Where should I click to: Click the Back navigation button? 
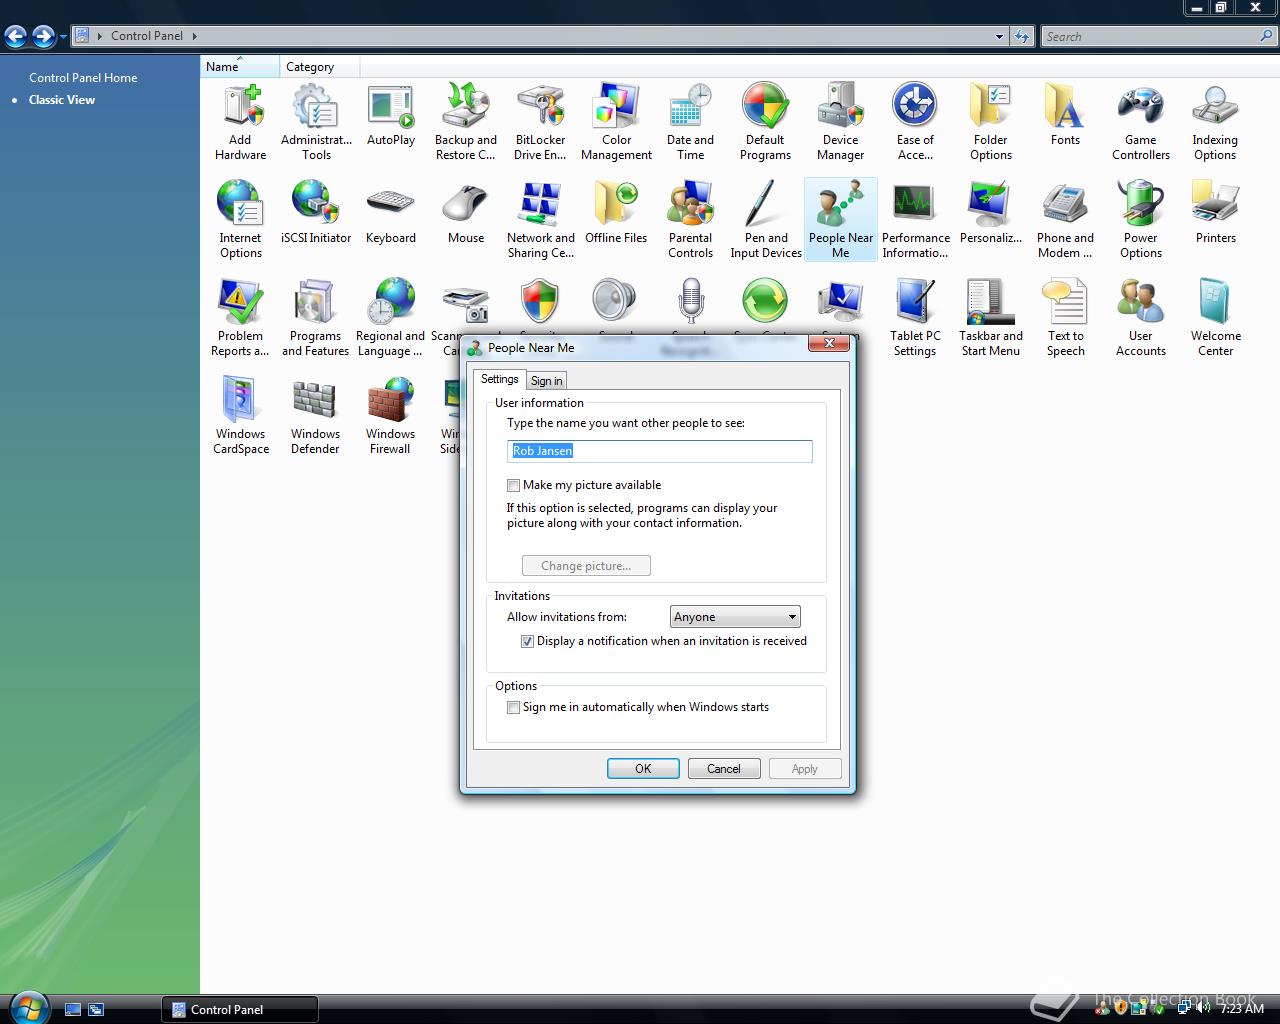click(x=15, y=37)
